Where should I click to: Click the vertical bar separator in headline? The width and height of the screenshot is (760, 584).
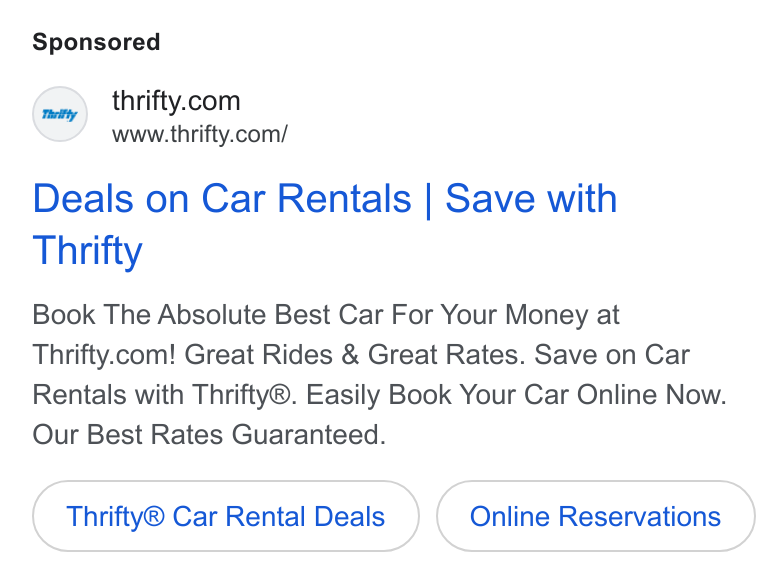(428, 200)
